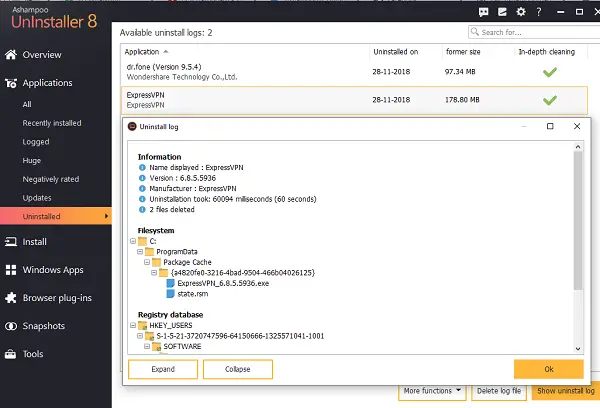Image resolution: width=600 pixels, height=408 pixels.
Task: Open settings gear icon
Action: 521,12
